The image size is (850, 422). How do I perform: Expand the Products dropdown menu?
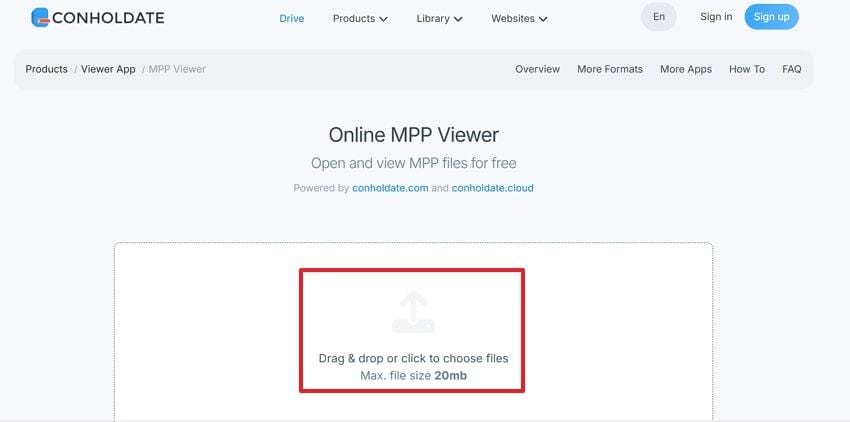pyautogui.click(x=360, y=18)
